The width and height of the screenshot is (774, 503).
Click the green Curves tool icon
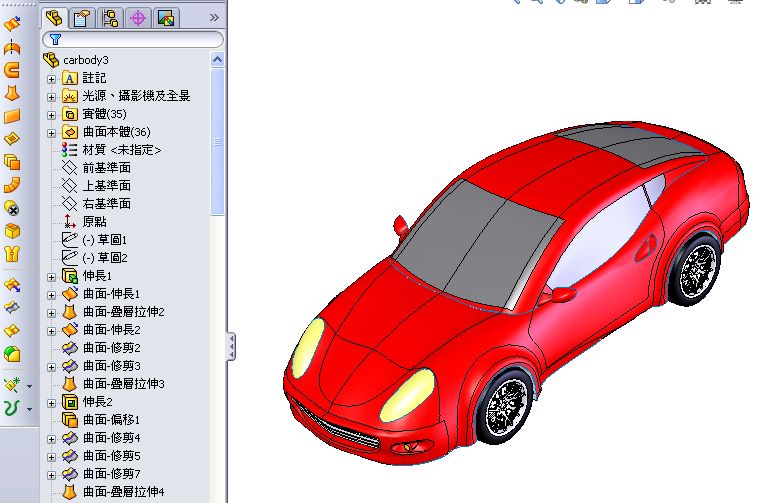[x=12, y=408]
